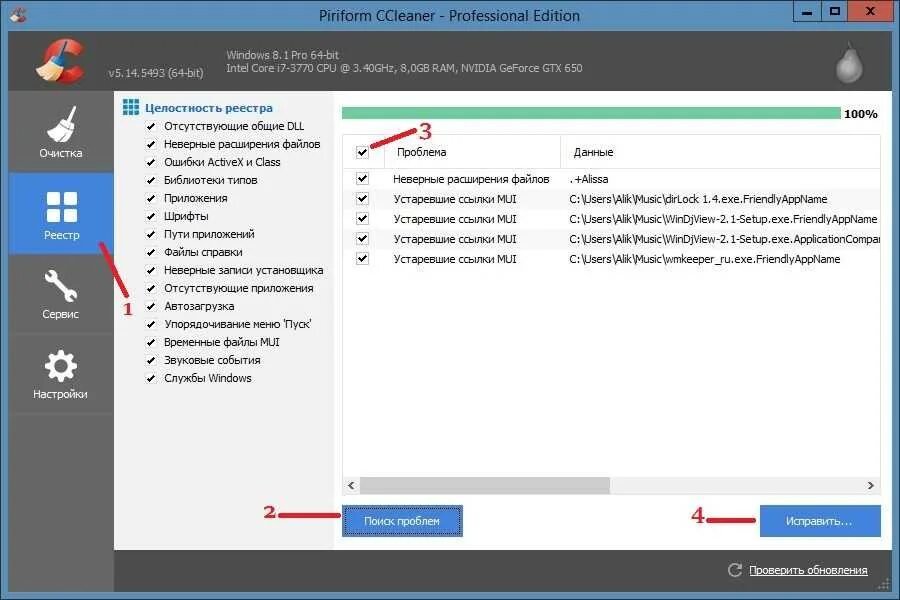Click the version v5.14.5493 text
The height and width of the screenshot is (600, 900).
(156, 73)
